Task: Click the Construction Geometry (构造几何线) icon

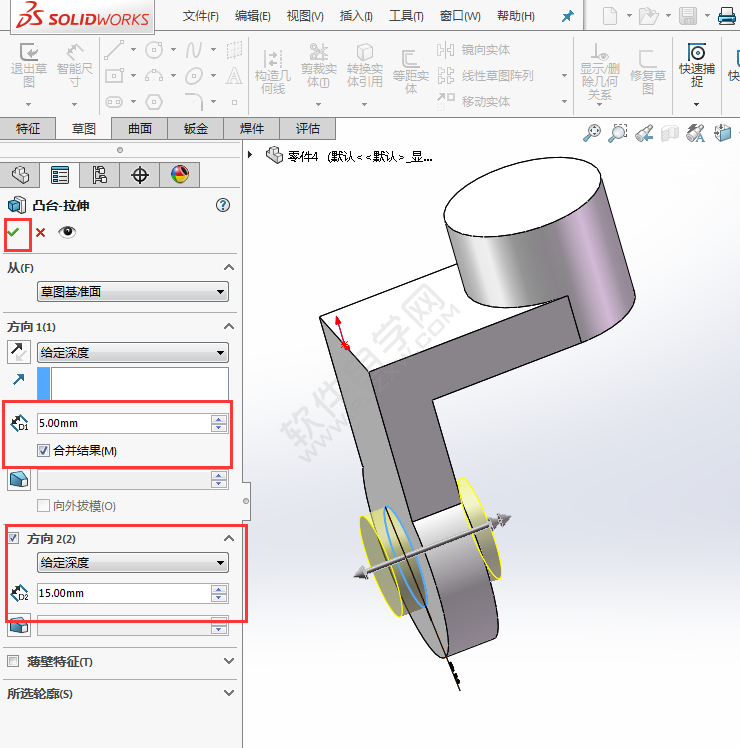Action: (x=273, y=60)
